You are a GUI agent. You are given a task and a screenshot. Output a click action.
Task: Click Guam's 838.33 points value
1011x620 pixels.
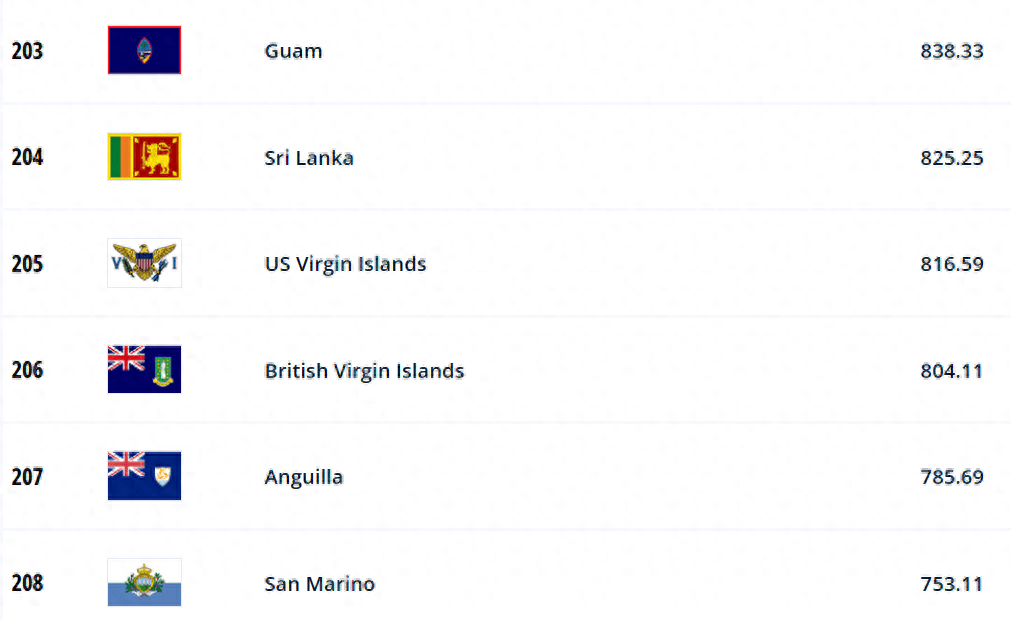click(952, 51)
